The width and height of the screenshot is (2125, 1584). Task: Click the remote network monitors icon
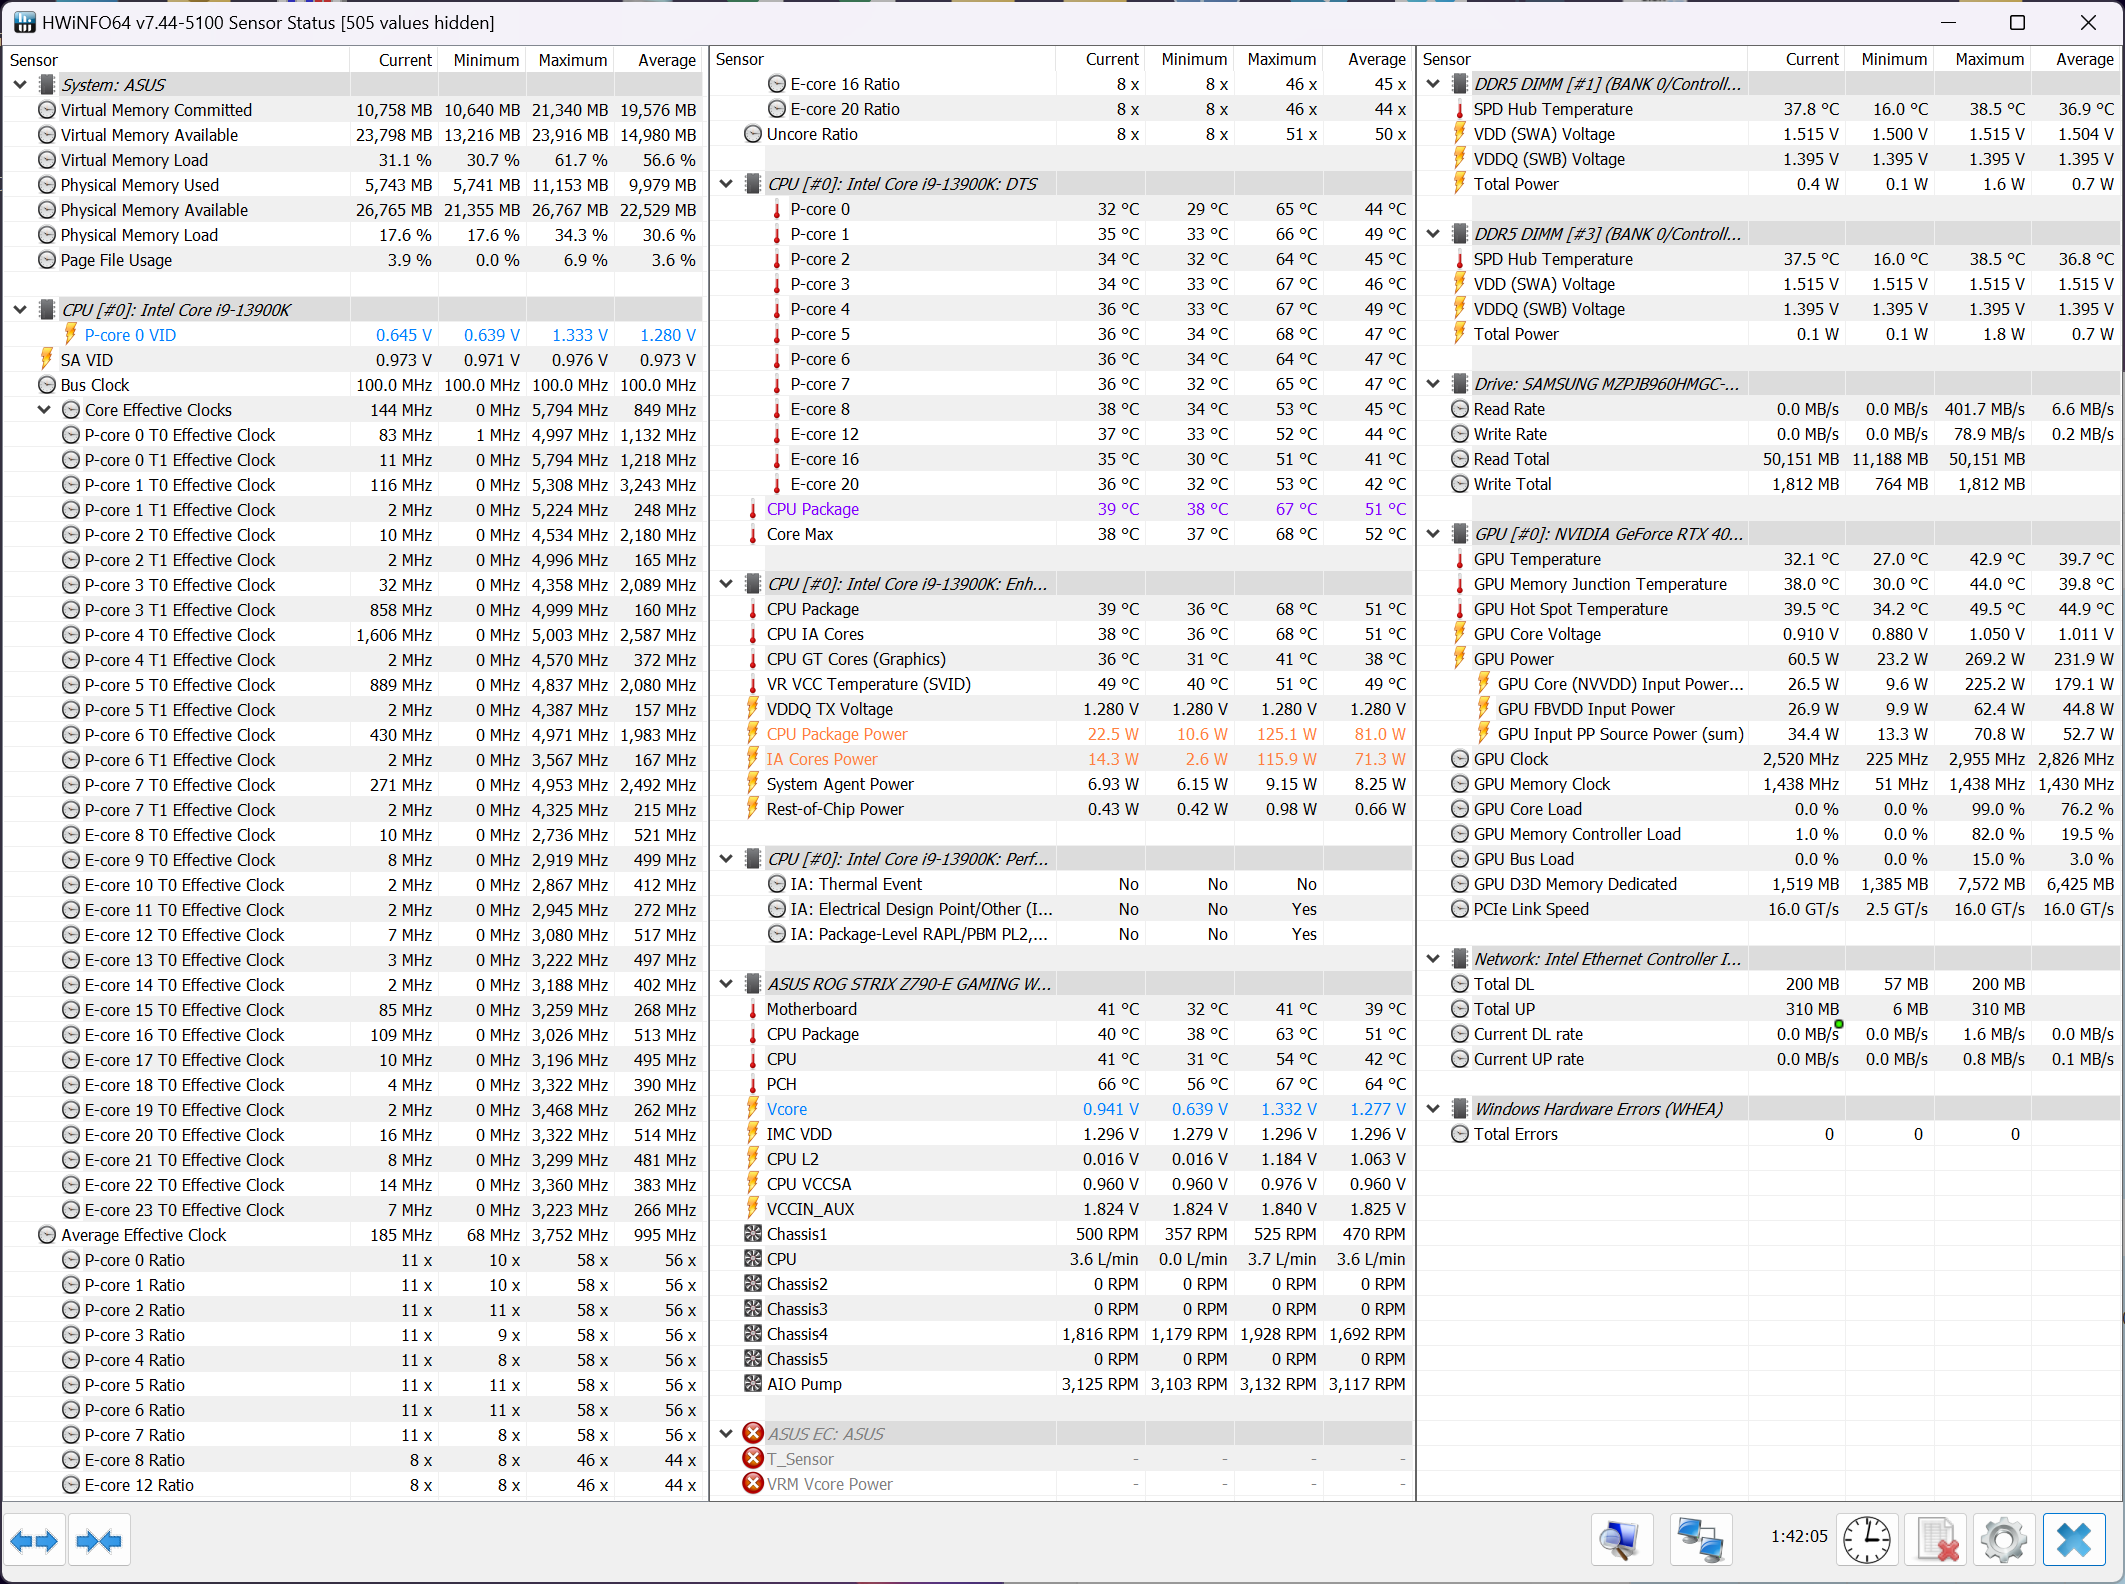click(x=1700, y=1540)
